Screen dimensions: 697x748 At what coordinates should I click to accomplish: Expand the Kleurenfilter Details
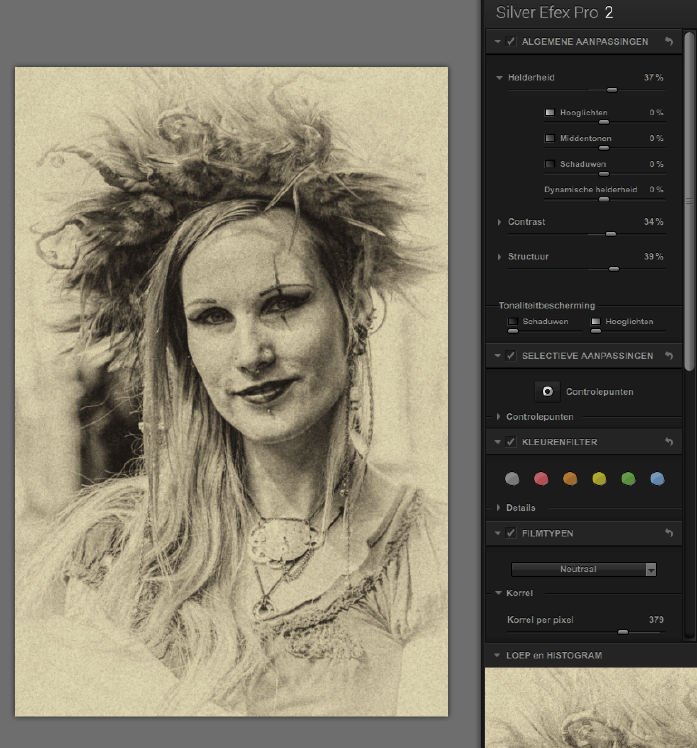tap(499, 508)
